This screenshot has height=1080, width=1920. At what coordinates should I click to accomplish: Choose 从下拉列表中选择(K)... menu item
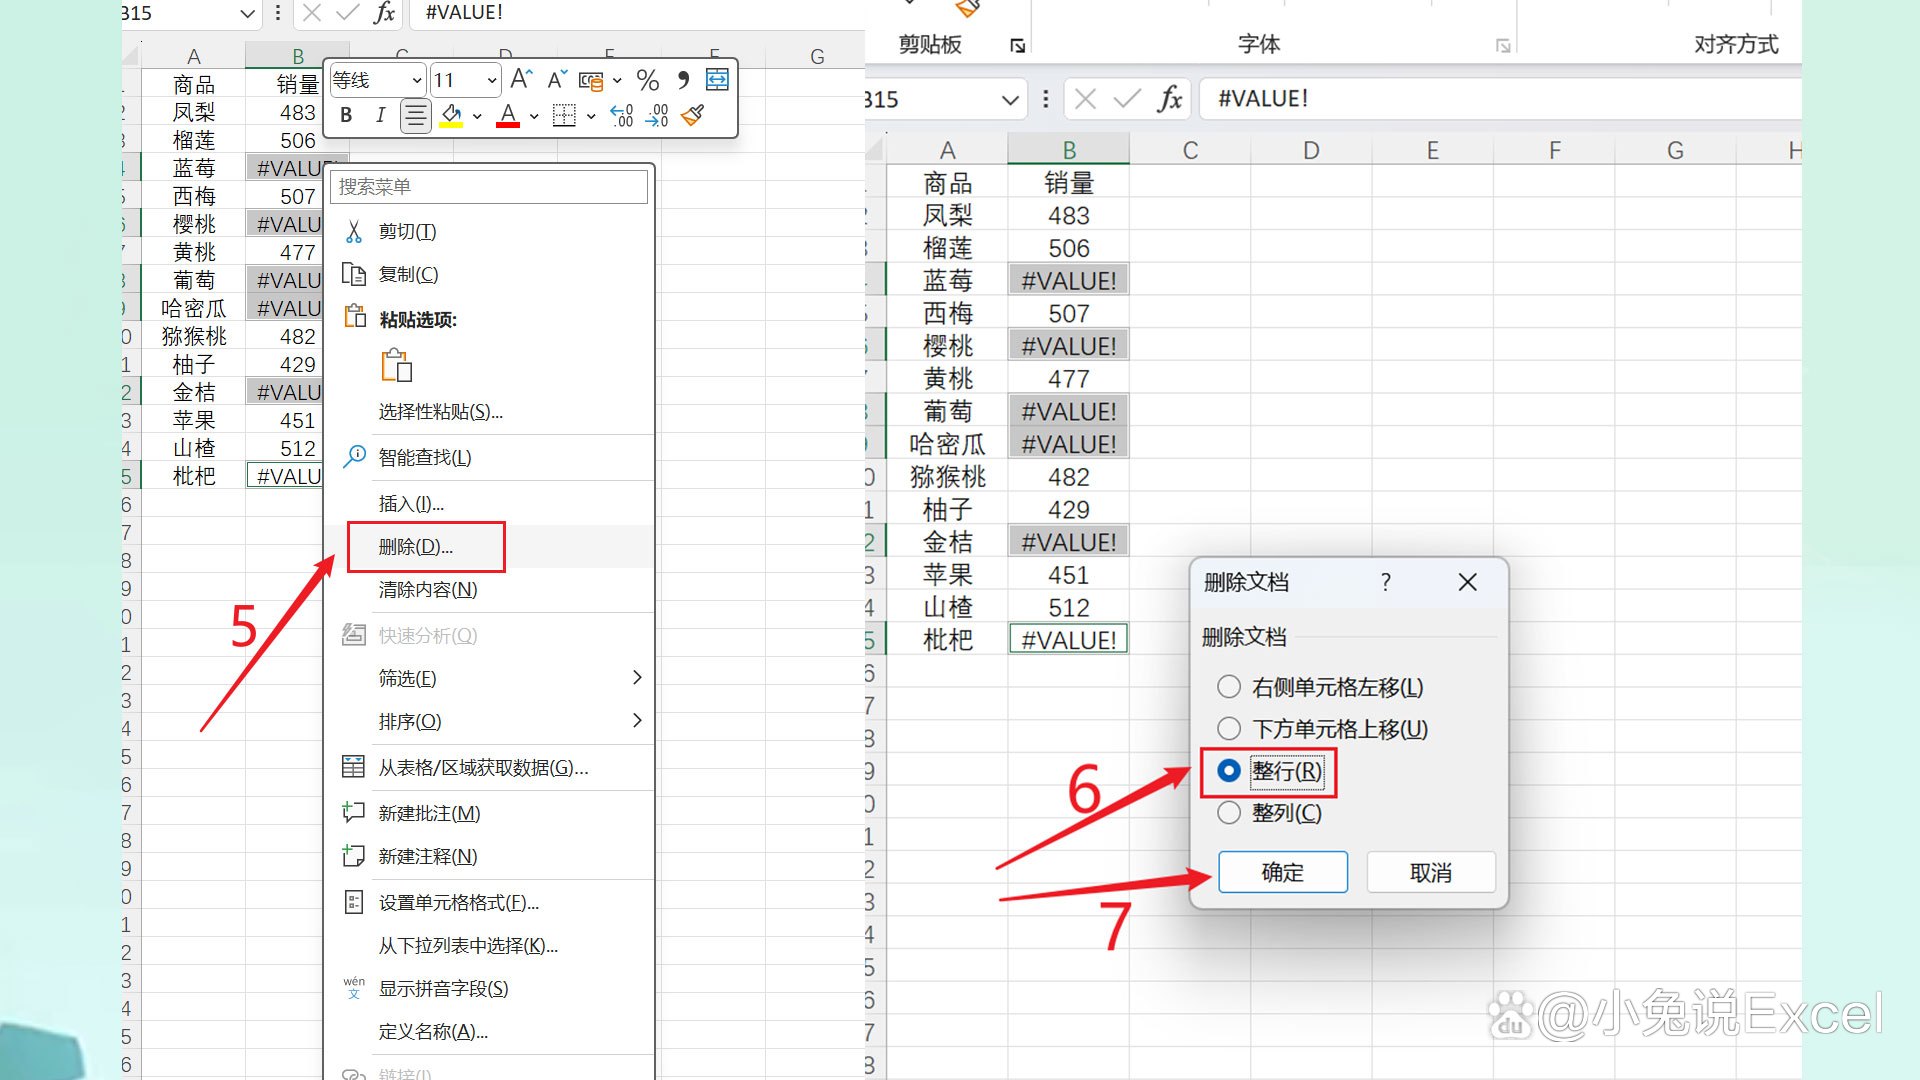tap(468, 945)
